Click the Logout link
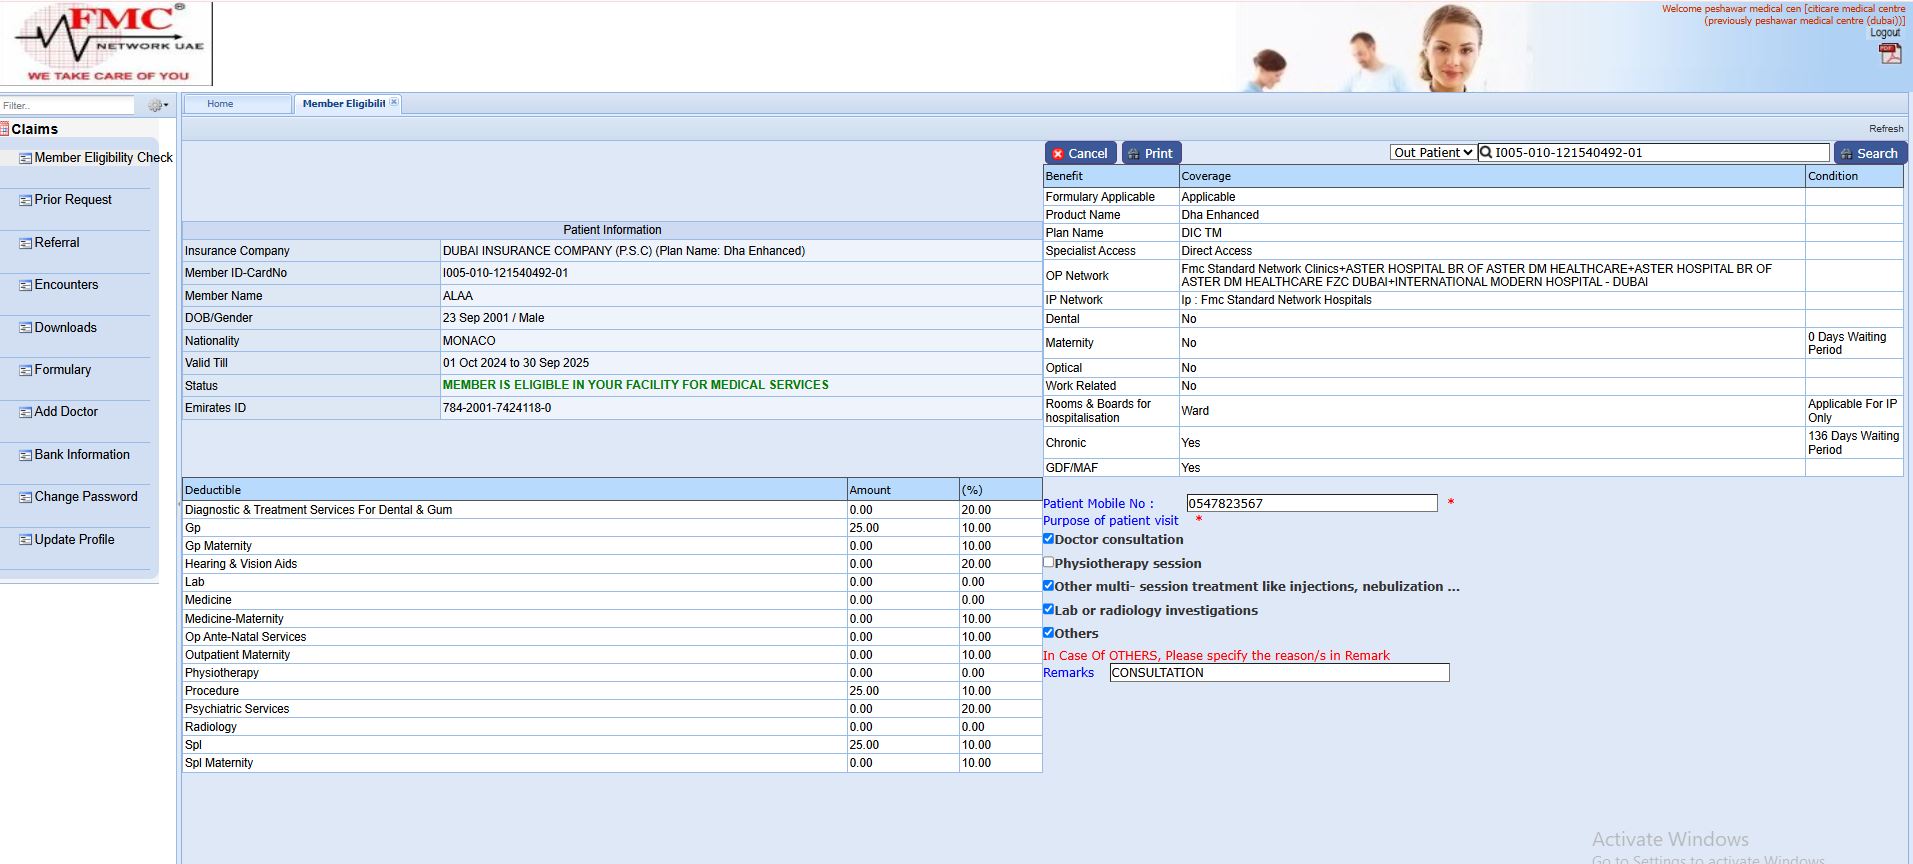1913x864 pixels. [x=1884, y=33]
